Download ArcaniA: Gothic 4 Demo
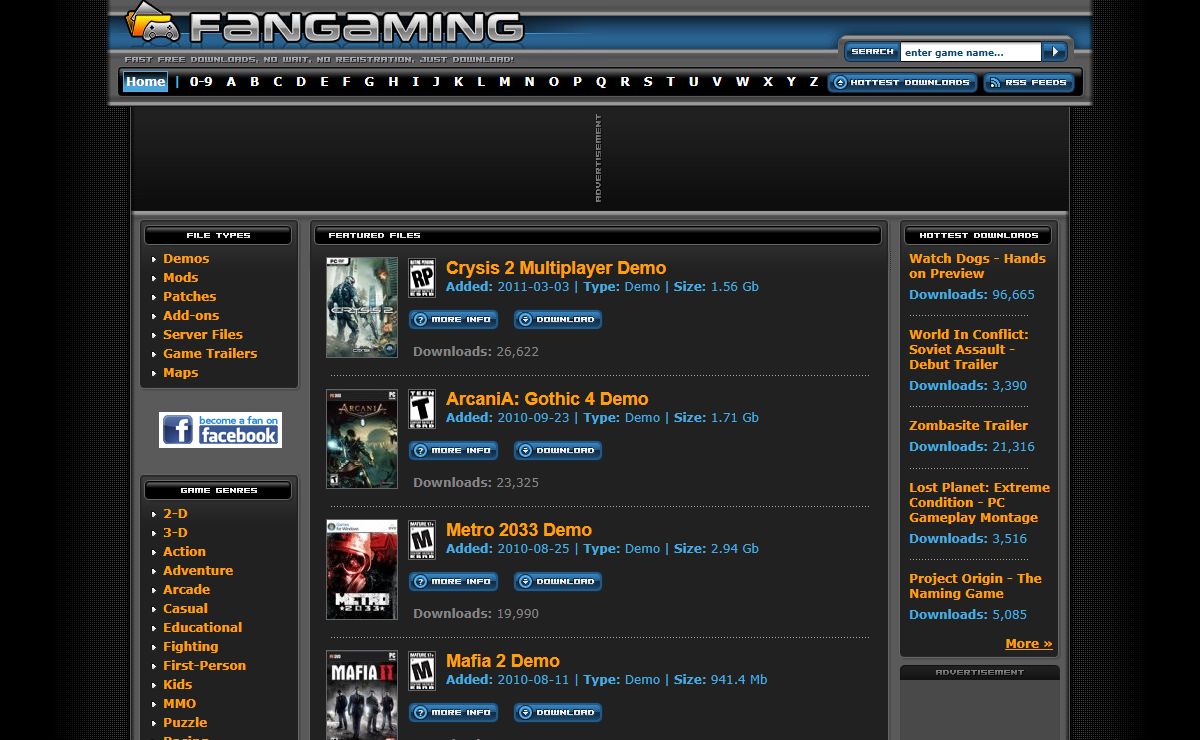The image size is (1200, 740). [558, 451]
